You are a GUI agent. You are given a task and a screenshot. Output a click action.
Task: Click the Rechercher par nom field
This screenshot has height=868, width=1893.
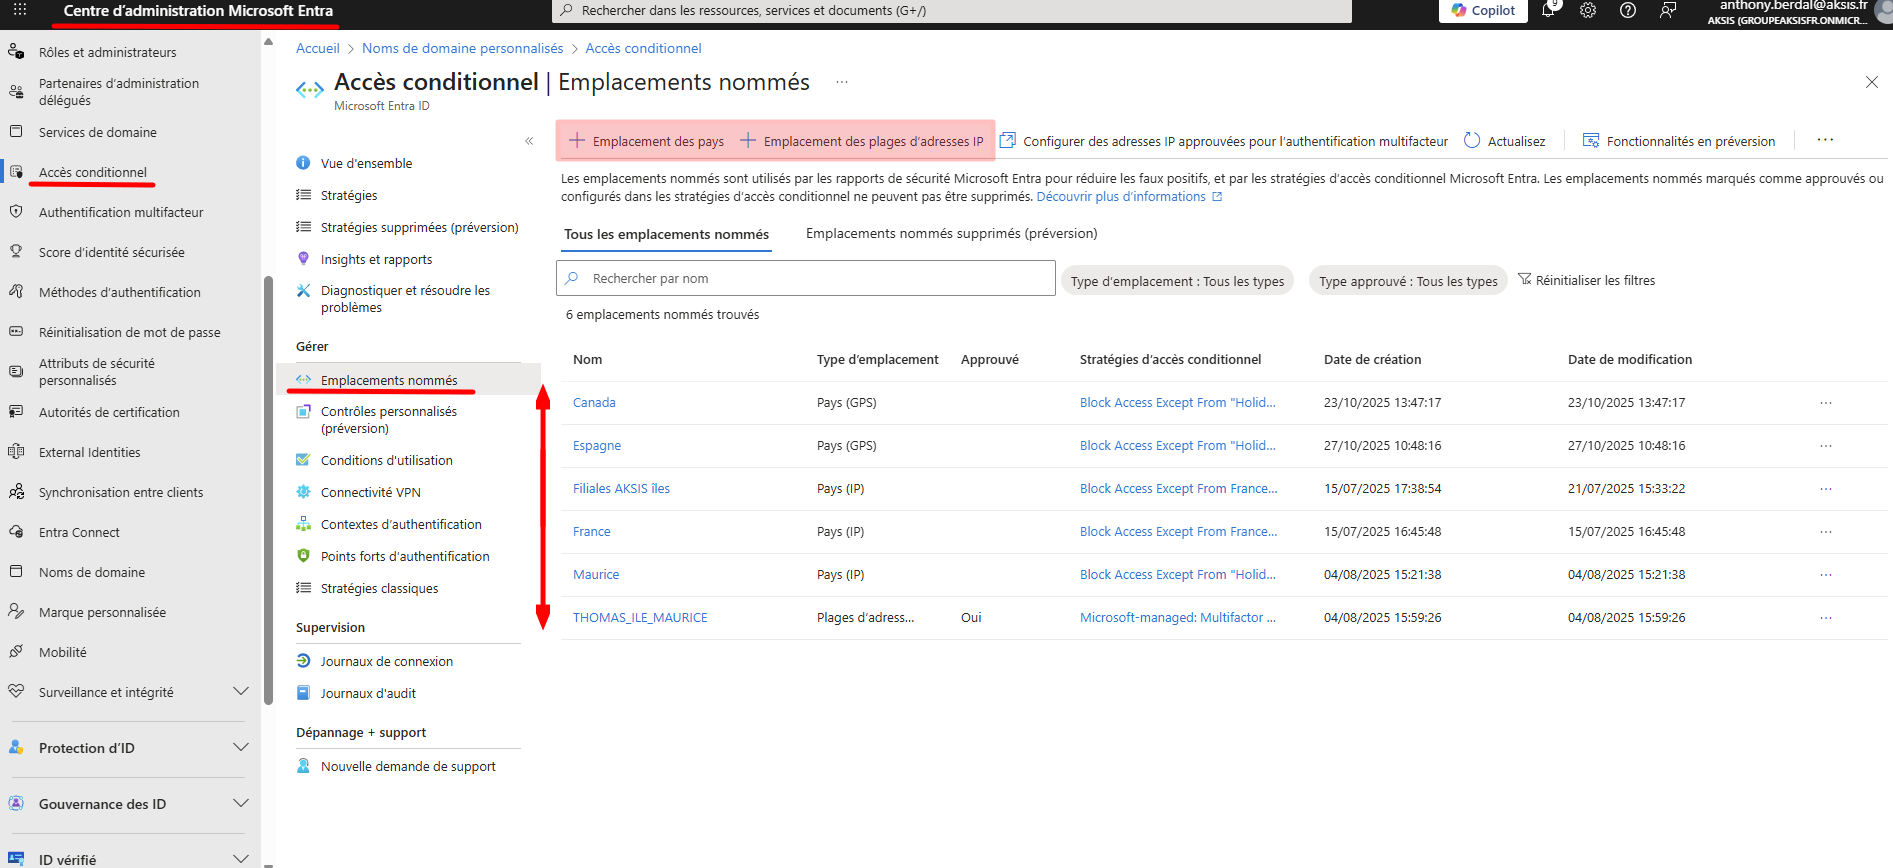click(x=806, y=278)
